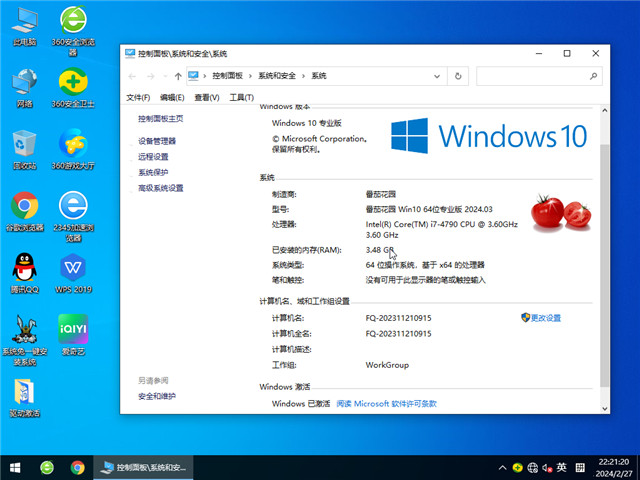Open the WPS 2019 desktop icon
This screenshot has width=640, height=480.
tap(73, 273)
